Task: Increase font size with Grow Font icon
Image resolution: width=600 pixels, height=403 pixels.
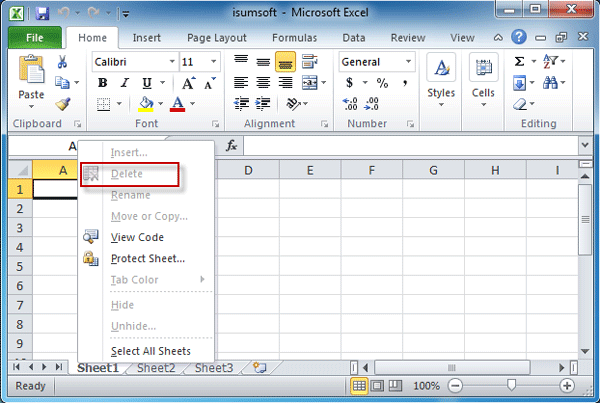Action: (x=188, y=83)
